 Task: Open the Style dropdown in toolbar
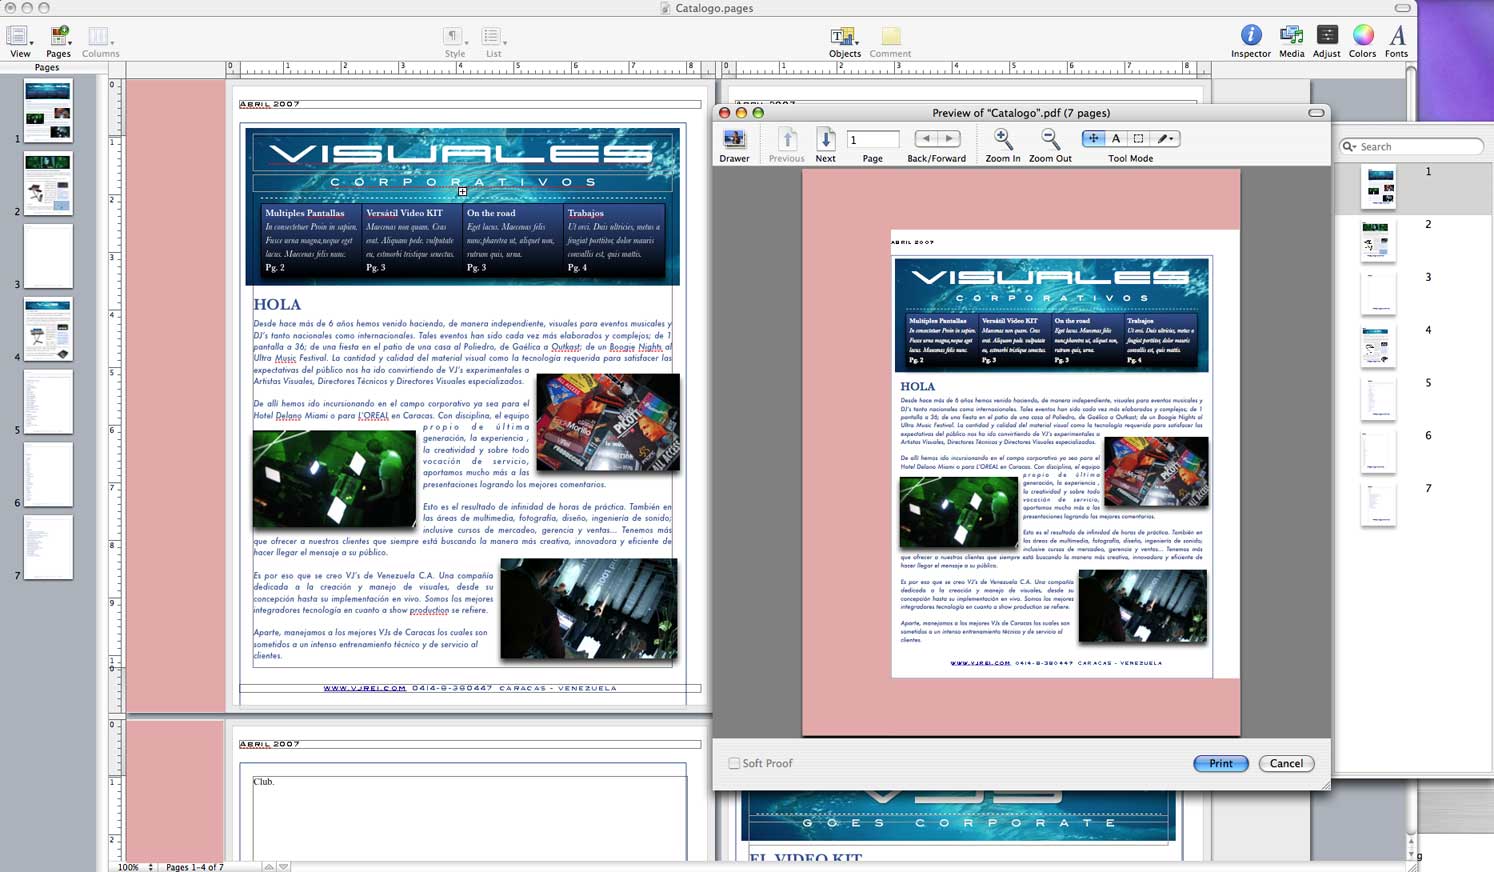[x=455, y=37]
